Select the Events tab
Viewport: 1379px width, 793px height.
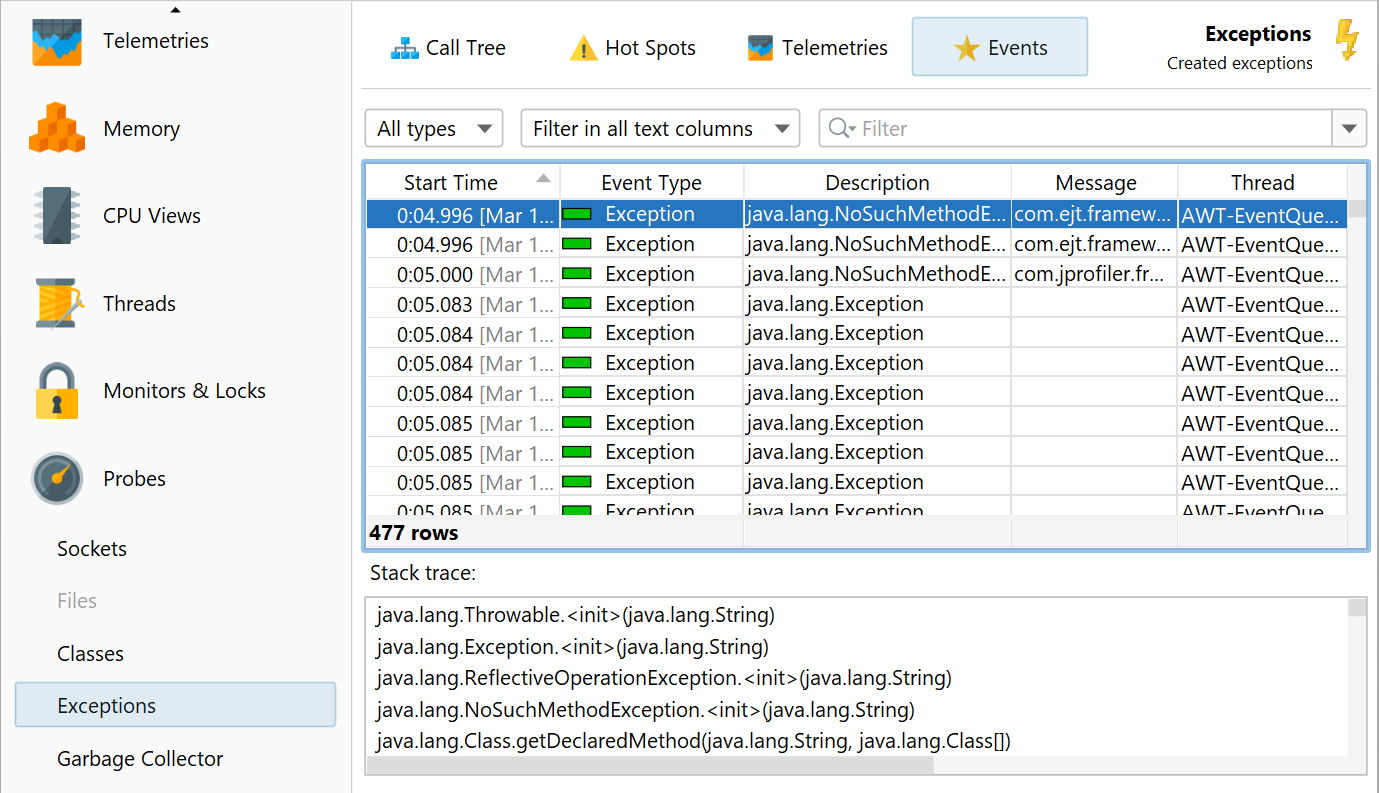click(999, 48)
